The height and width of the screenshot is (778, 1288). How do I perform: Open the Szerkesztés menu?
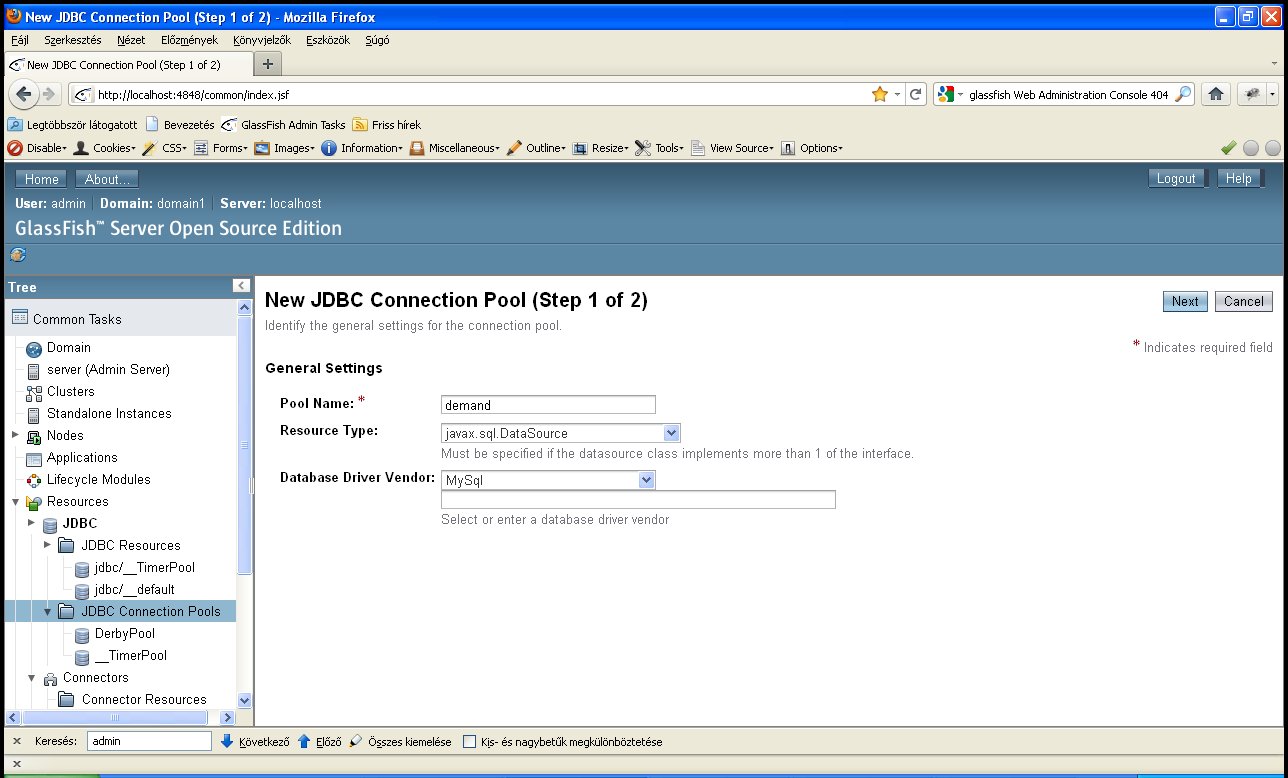[x=73, y=40]
